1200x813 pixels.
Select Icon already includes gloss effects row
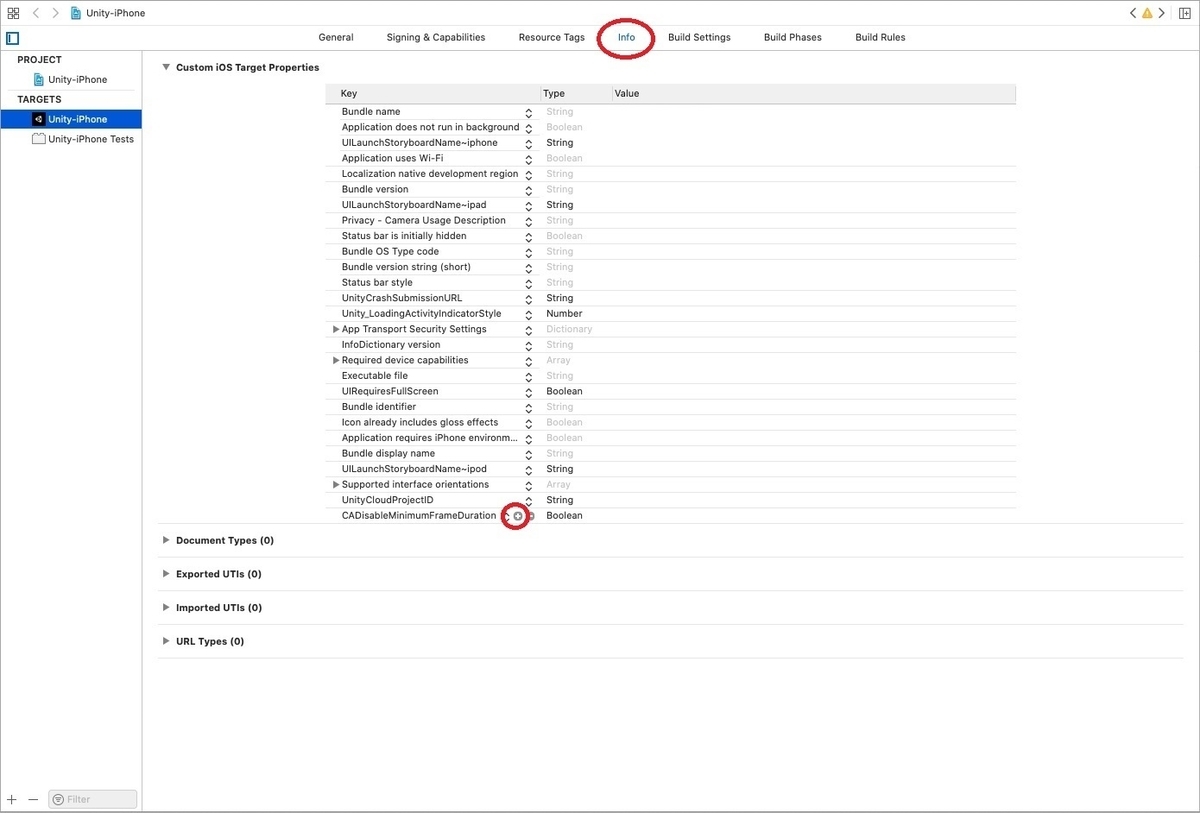point(670,422)
